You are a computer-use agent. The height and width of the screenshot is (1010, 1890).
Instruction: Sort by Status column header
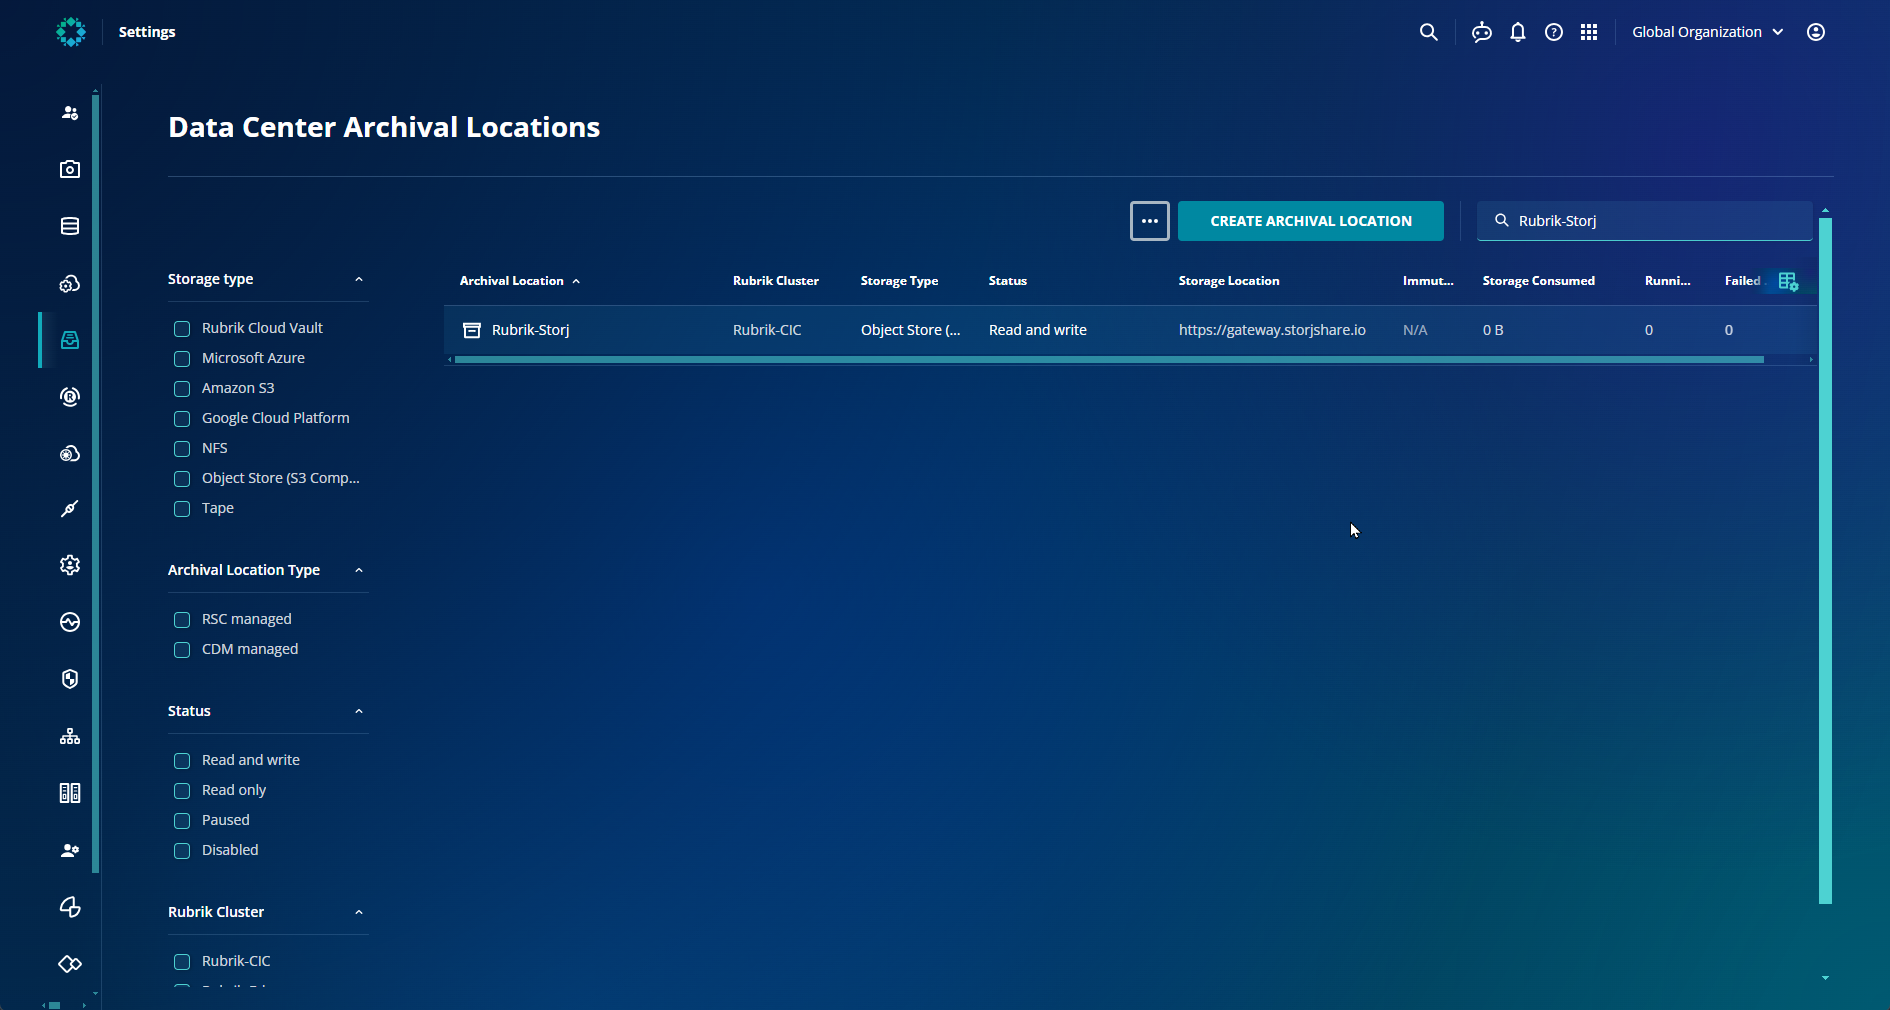(1007, 281)
